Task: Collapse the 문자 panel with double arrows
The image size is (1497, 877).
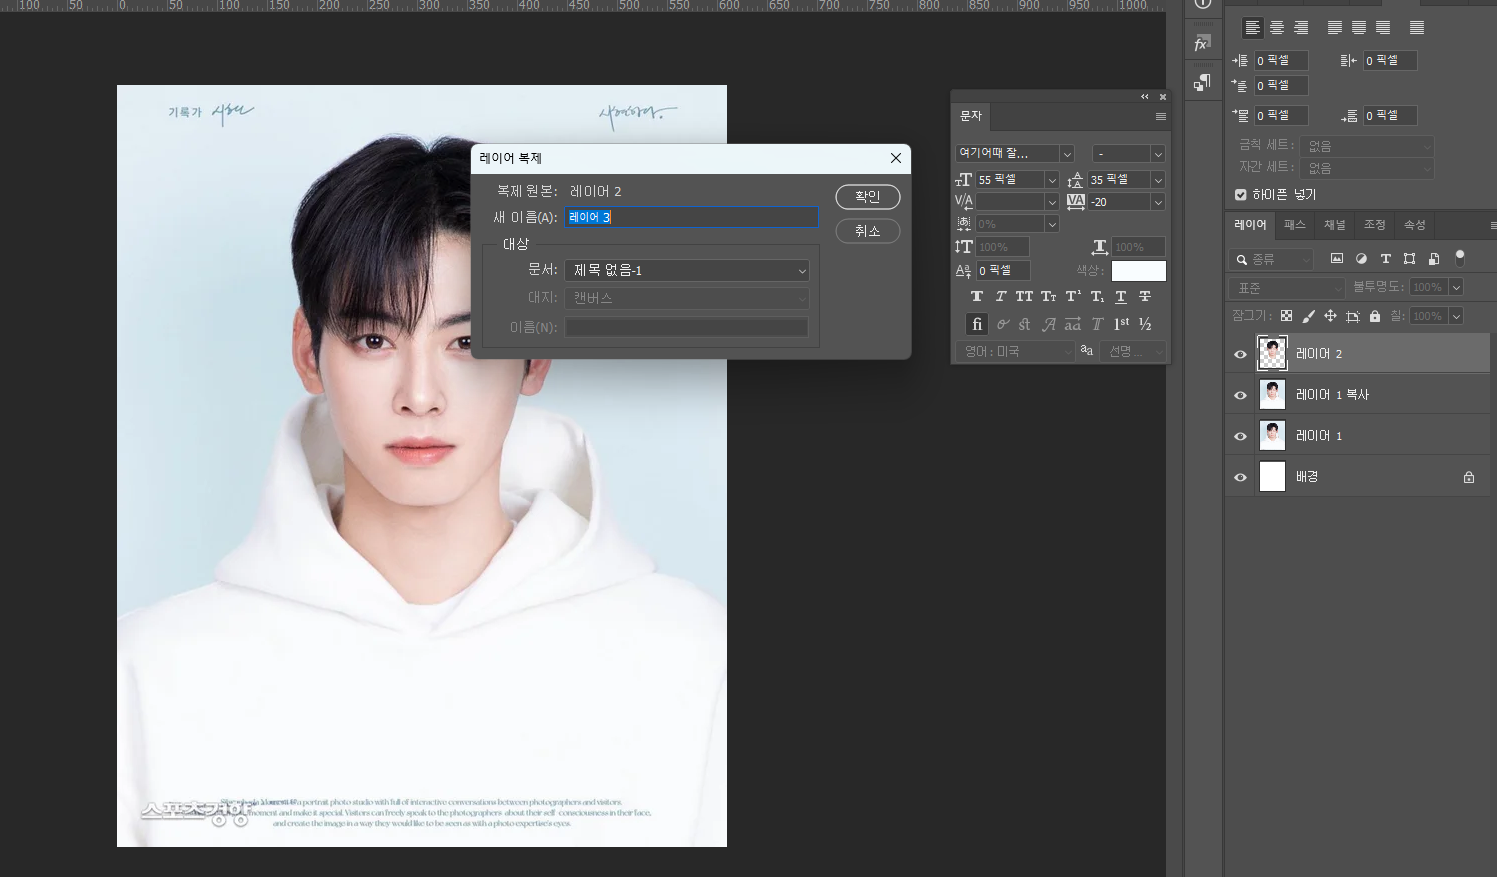Action: tap(1145, 97)
